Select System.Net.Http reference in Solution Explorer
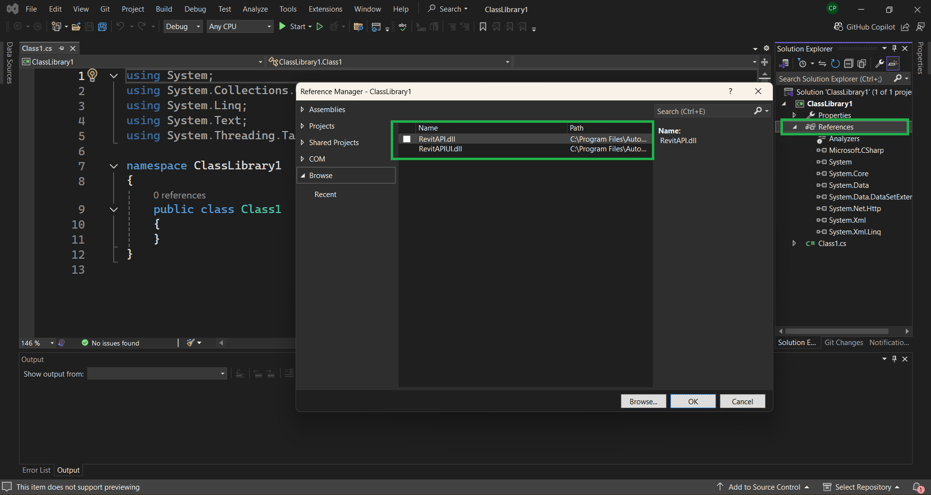This screenshot has height=495, width=931. [854, 208]
